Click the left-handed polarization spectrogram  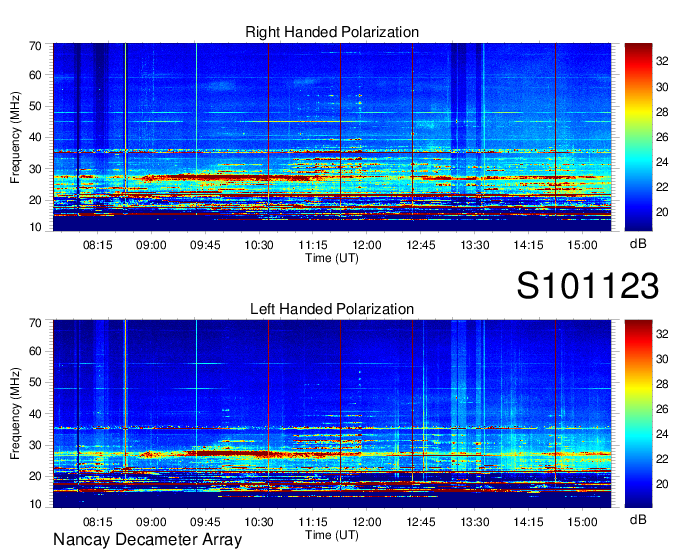[332, 413]
